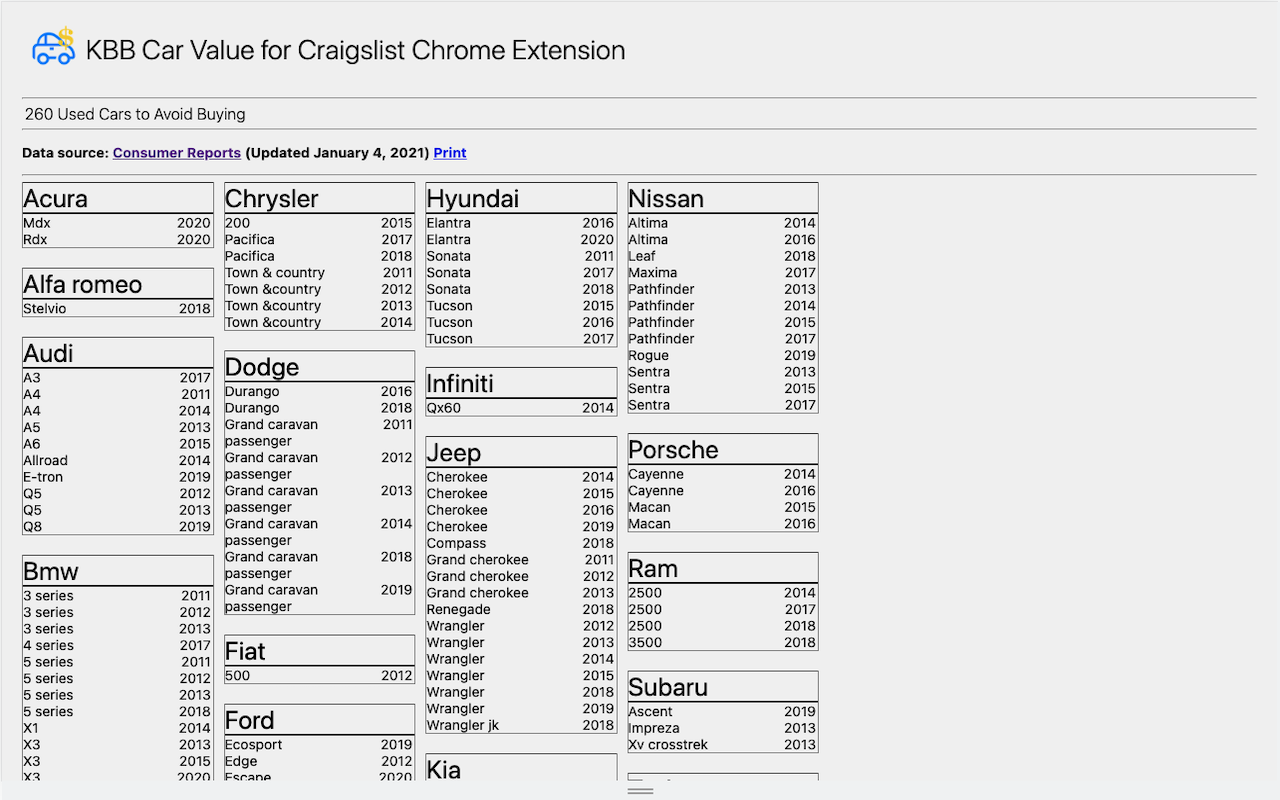
Task: Select the Renegade 2018 row
Action: click(522, 610)
